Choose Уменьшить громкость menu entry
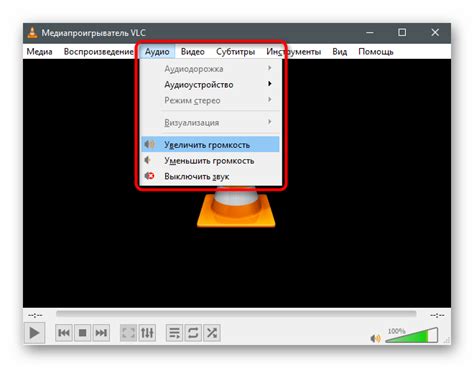Viewport: 474px width, 368px height. point(210,160)
